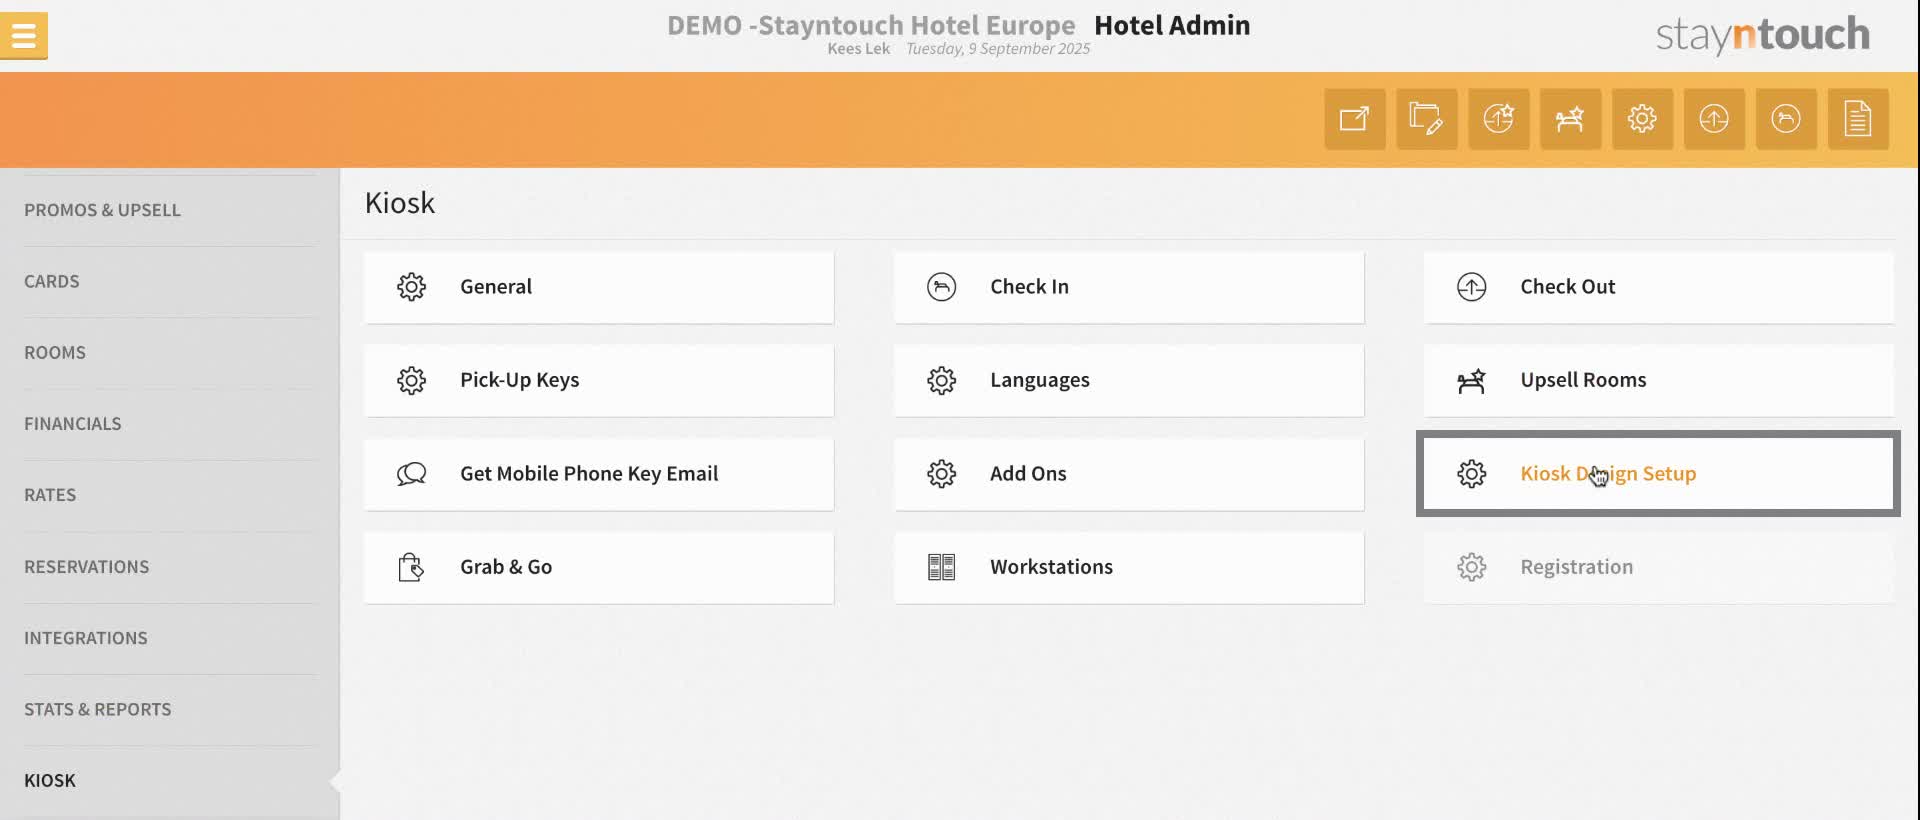Click the Hotel Admin title text
This screenshot has height=820, width=1920.
[1172, 25]
